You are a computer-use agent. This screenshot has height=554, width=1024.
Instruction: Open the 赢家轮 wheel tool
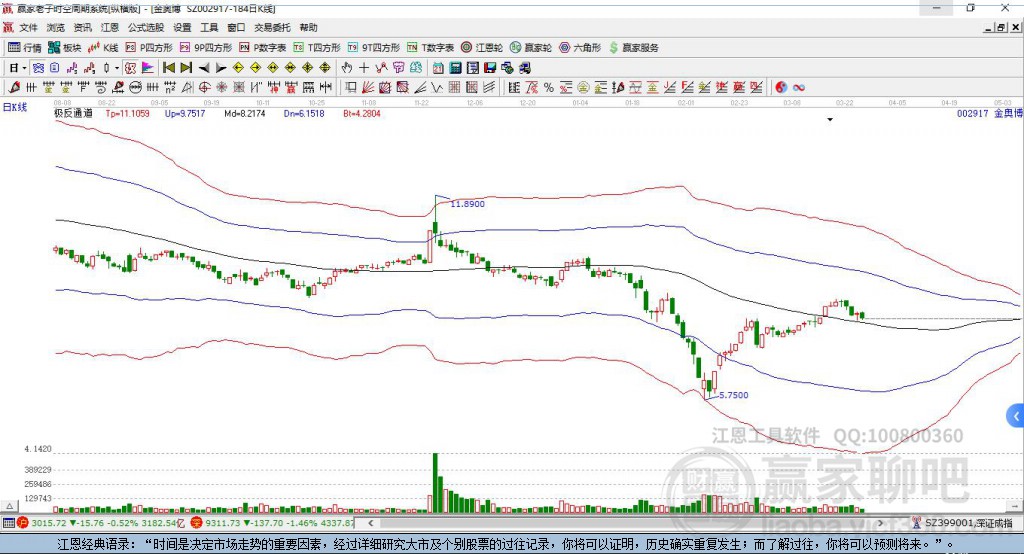pyautogui.click(x=531, y=48)
